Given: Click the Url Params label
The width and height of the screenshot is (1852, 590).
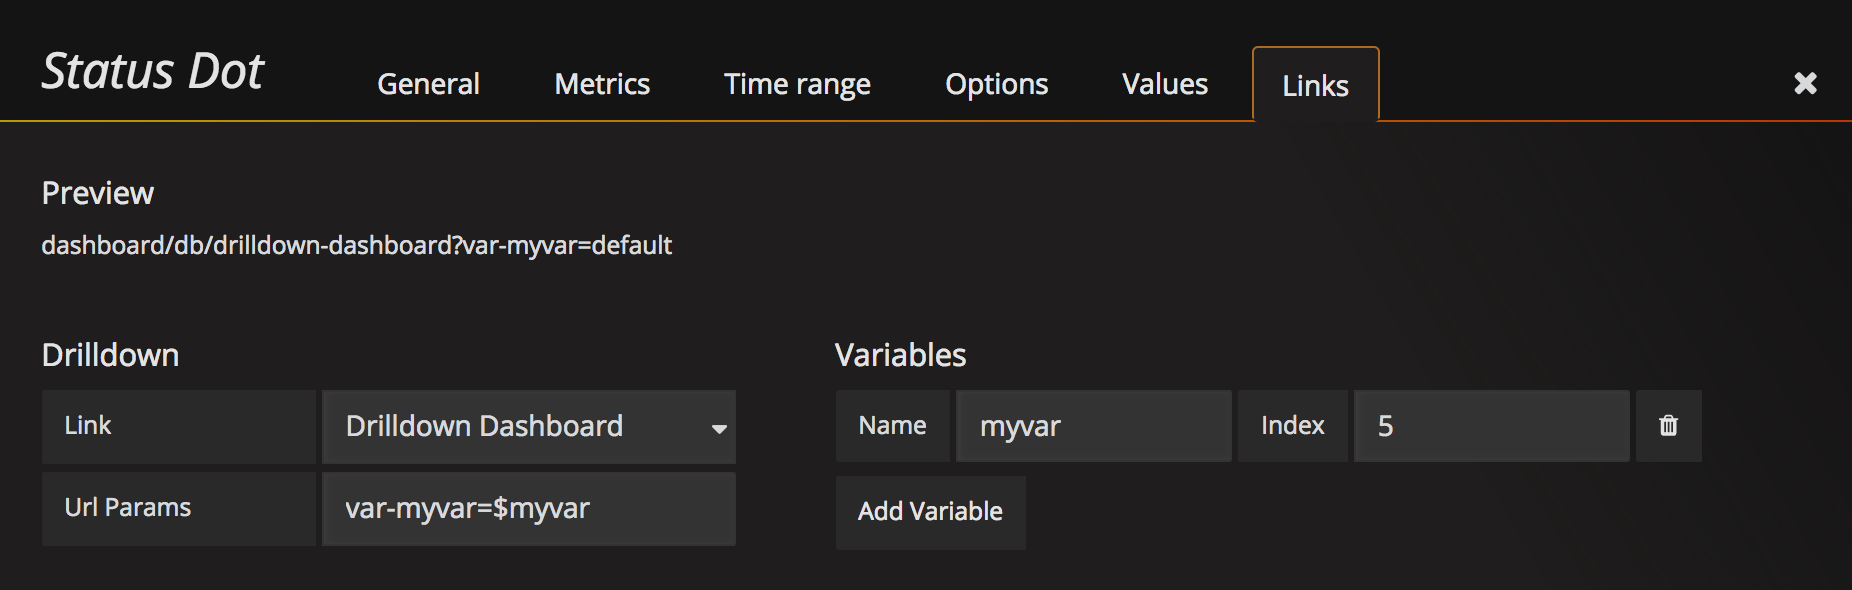Looking at the screenshot, I should [x=128, y=508].
